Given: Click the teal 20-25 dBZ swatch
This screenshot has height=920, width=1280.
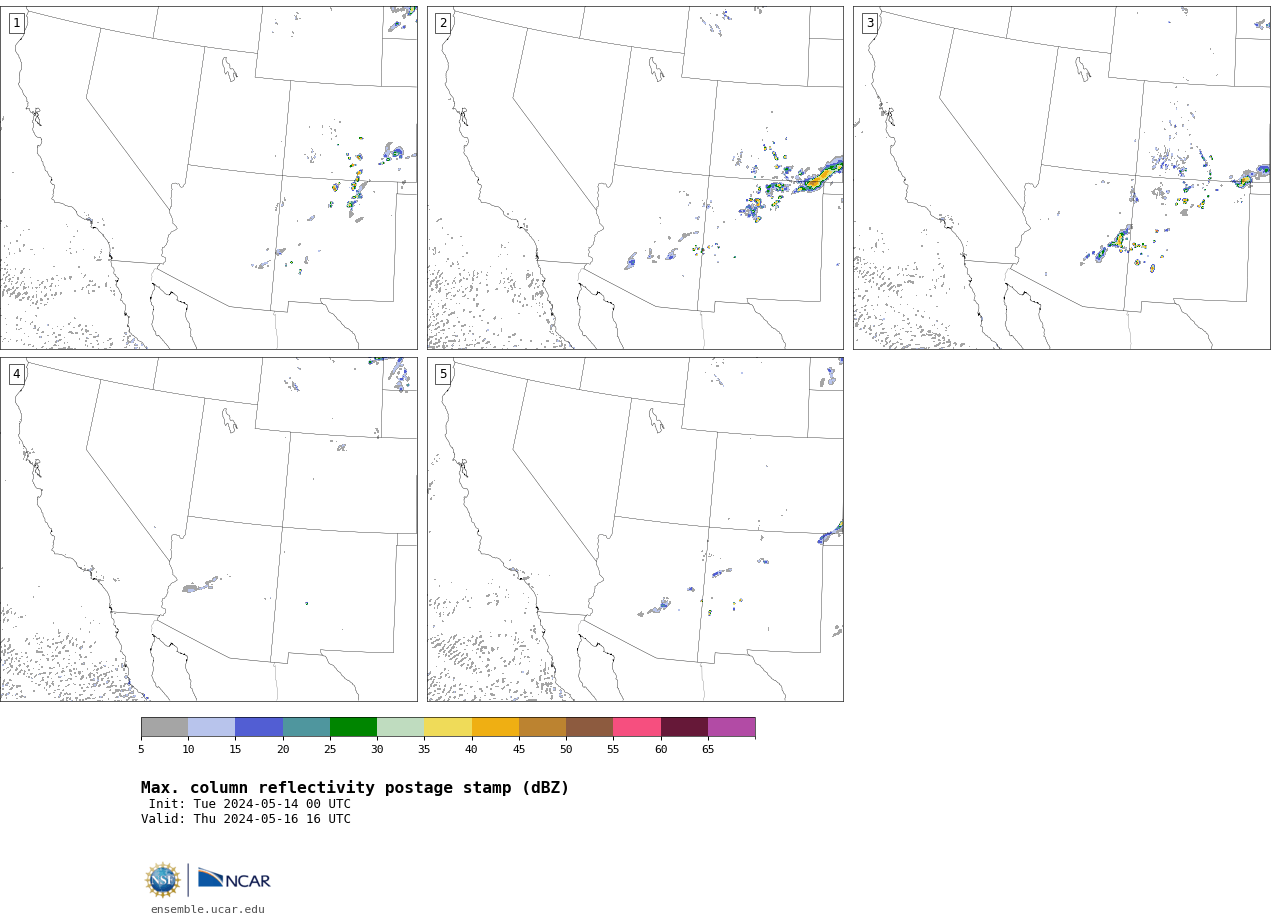Looking at the screenshot, I should (306, 727).
